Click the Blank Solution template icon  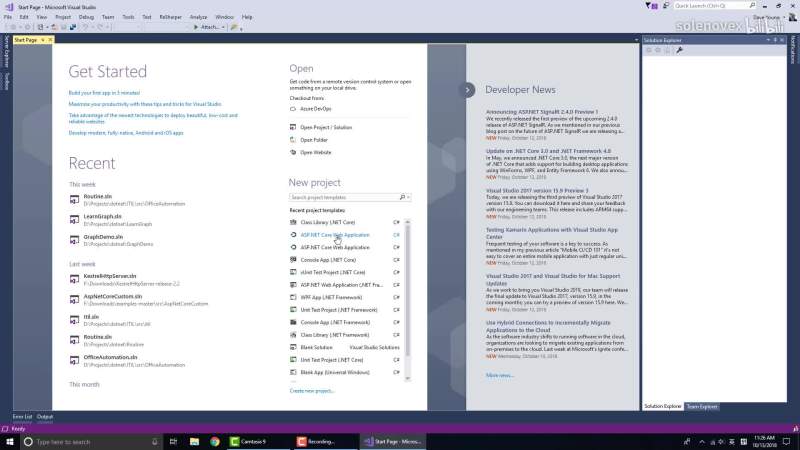(293, 347)
